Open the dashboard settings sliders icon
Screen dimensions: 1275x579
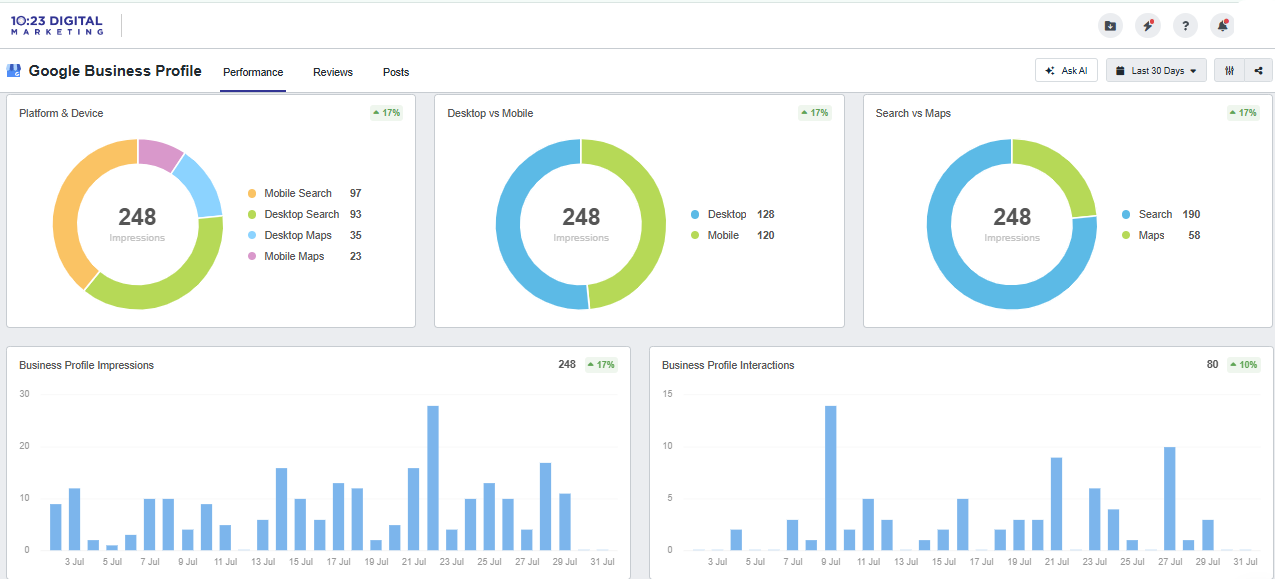pos(1229,71)
